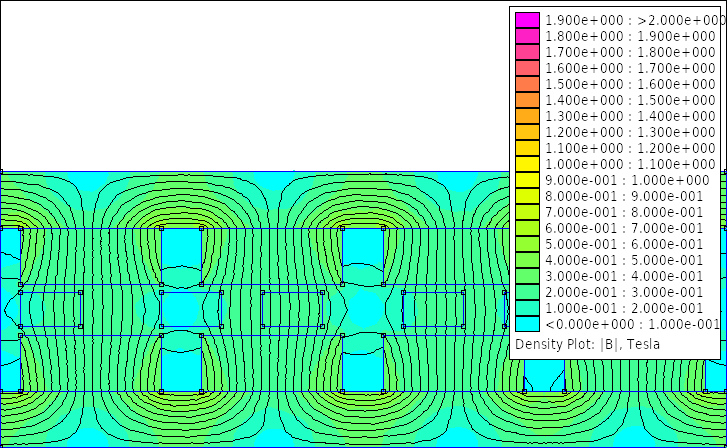Select the legend text '1.400e+000 : 1.500e+000'

click(x=630, y=100)
